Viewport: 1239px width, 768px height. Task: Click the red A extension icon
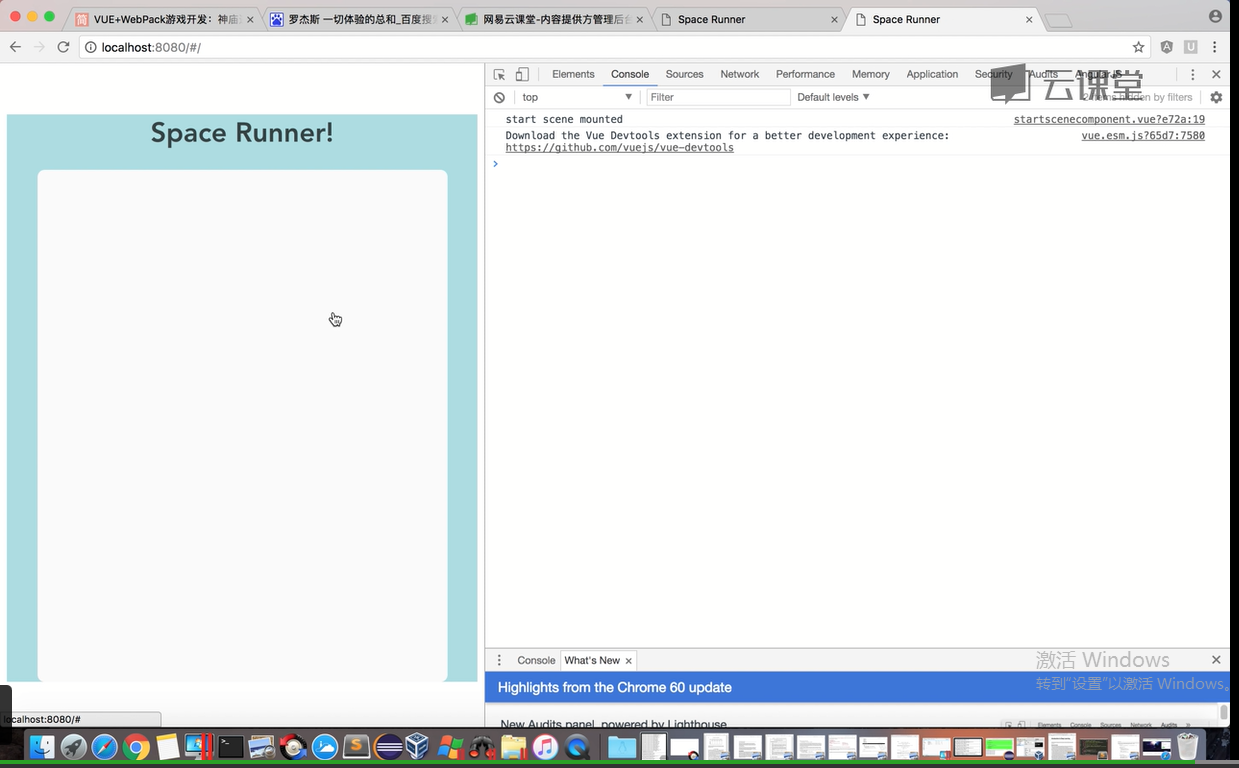1166,47
